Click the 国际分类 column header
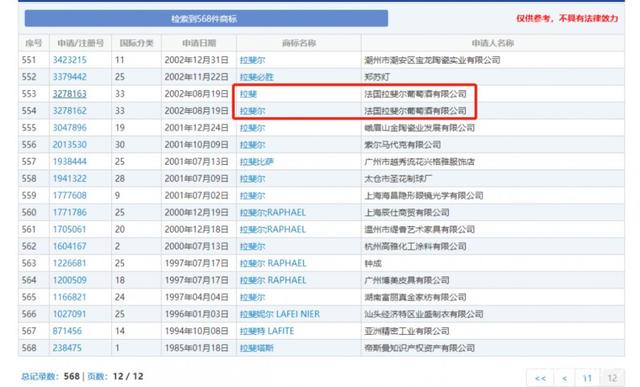The height and width of the screenshot is (387, 640). pyautogui.click(x=136, y=43)
